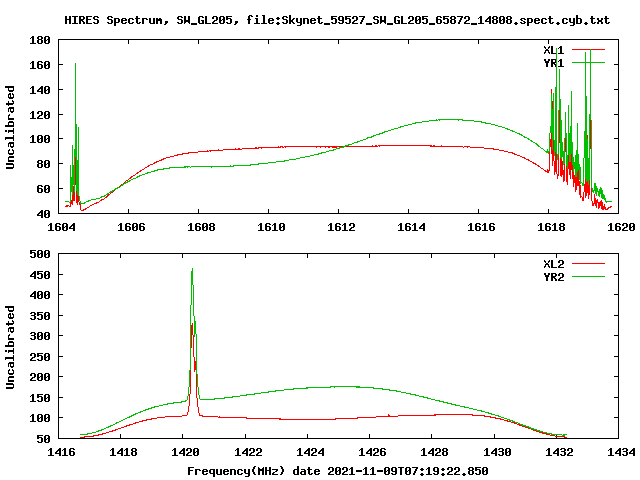
Task: Click the 1608 tick label on top plot
Action: 201,227
